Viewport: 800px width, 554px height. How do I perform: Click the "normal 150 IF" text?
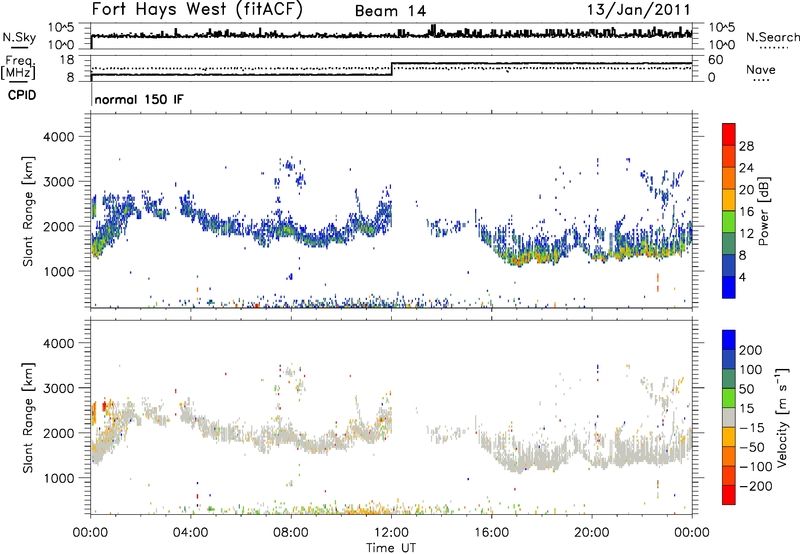pos(139,99)
